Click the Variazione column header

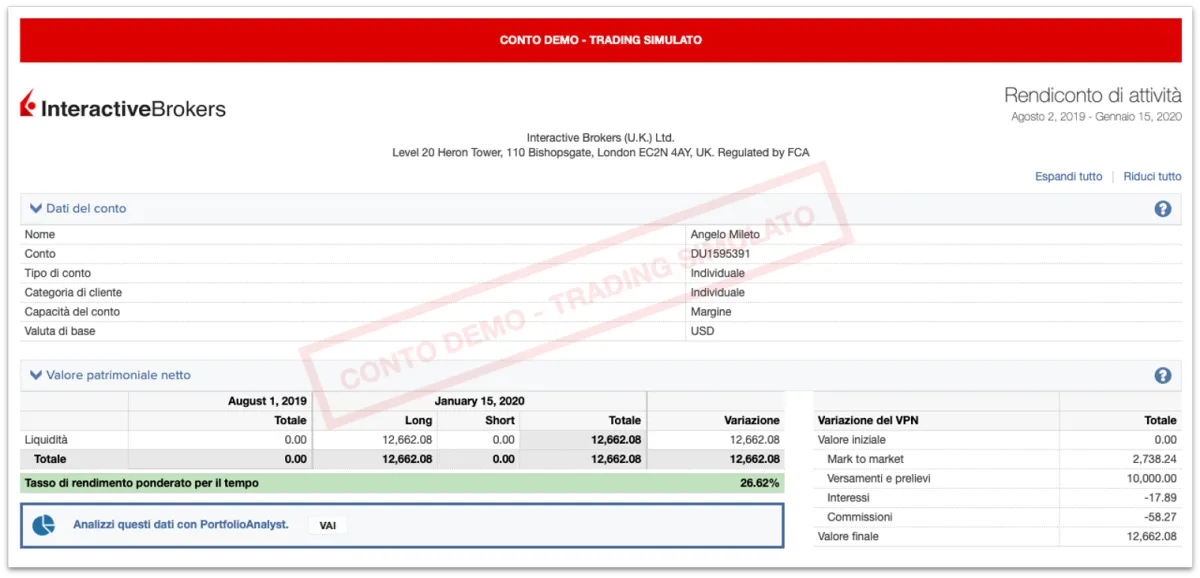point(752,420)
